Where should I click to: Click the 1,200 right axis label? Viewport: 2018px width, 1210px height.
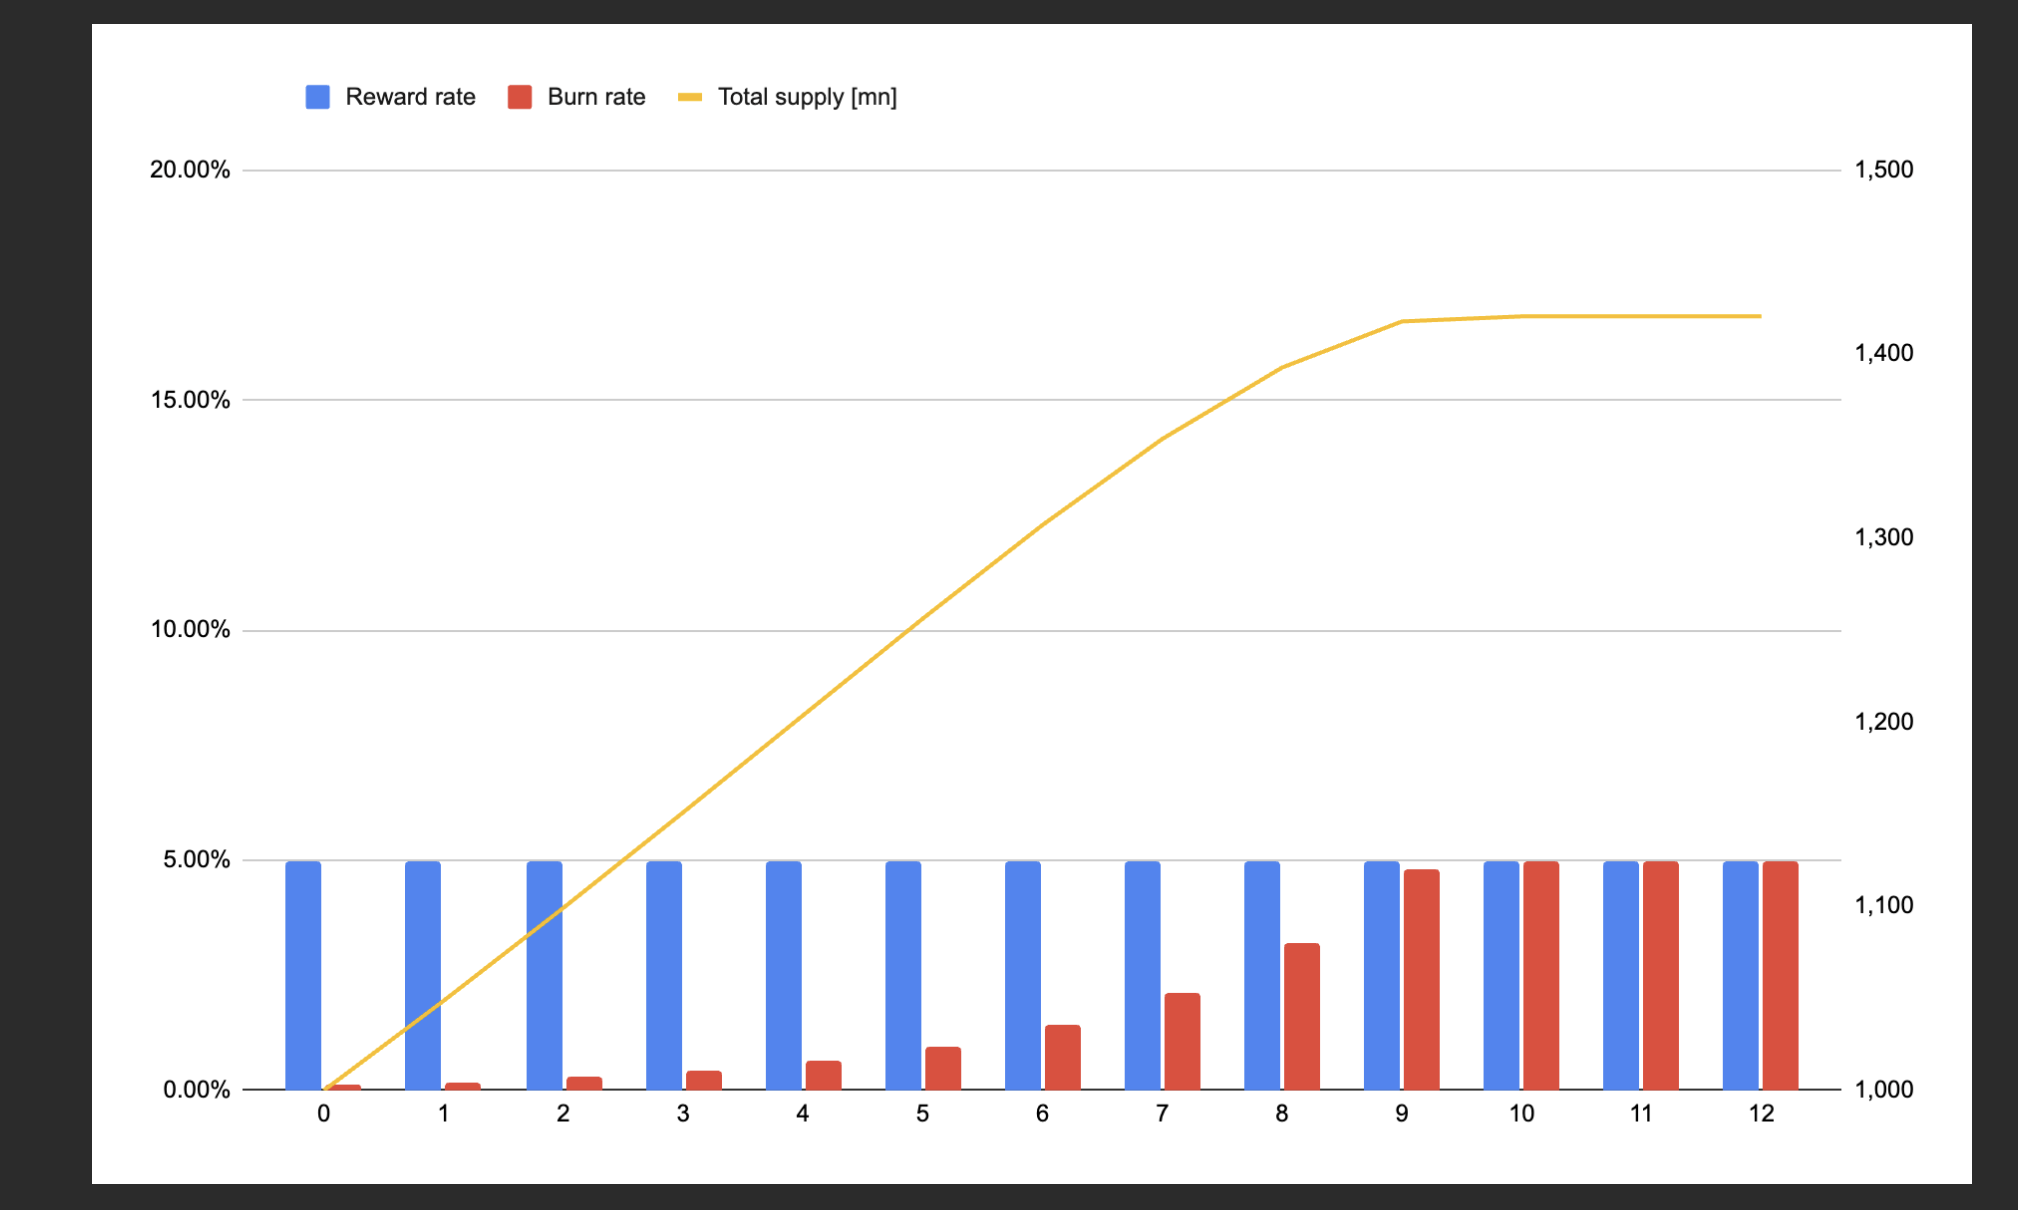point(1884,721)
